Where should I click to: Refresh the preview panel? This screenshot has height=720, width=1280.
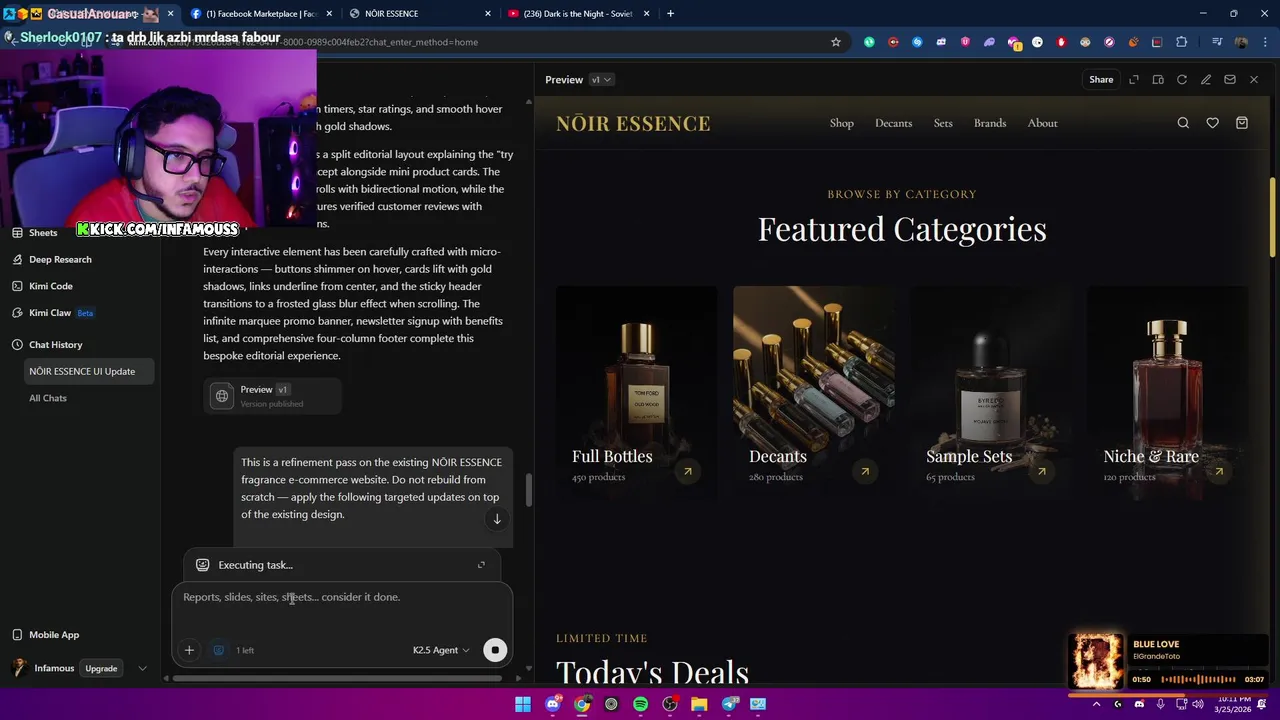pos(1182,80)
